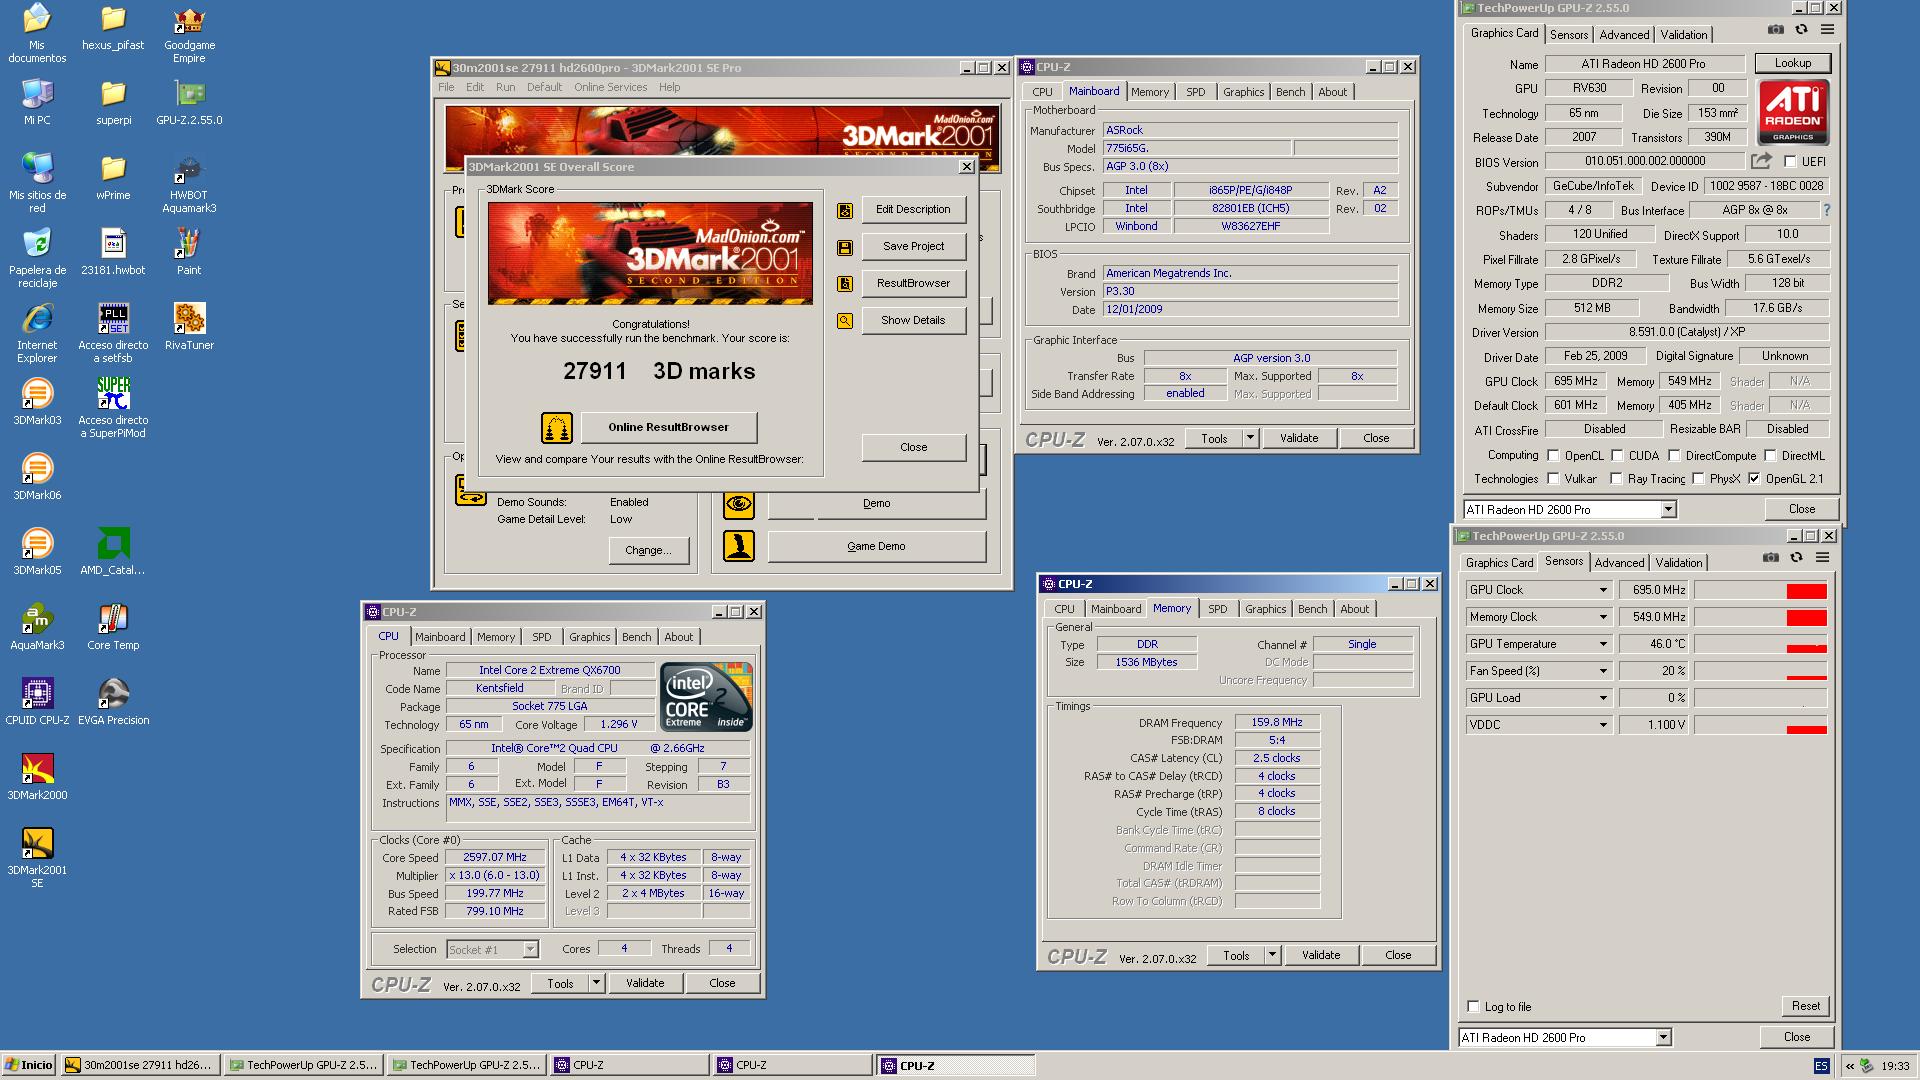Open Socket #1 selection dropdown in CPU-Z

(530, 949)
